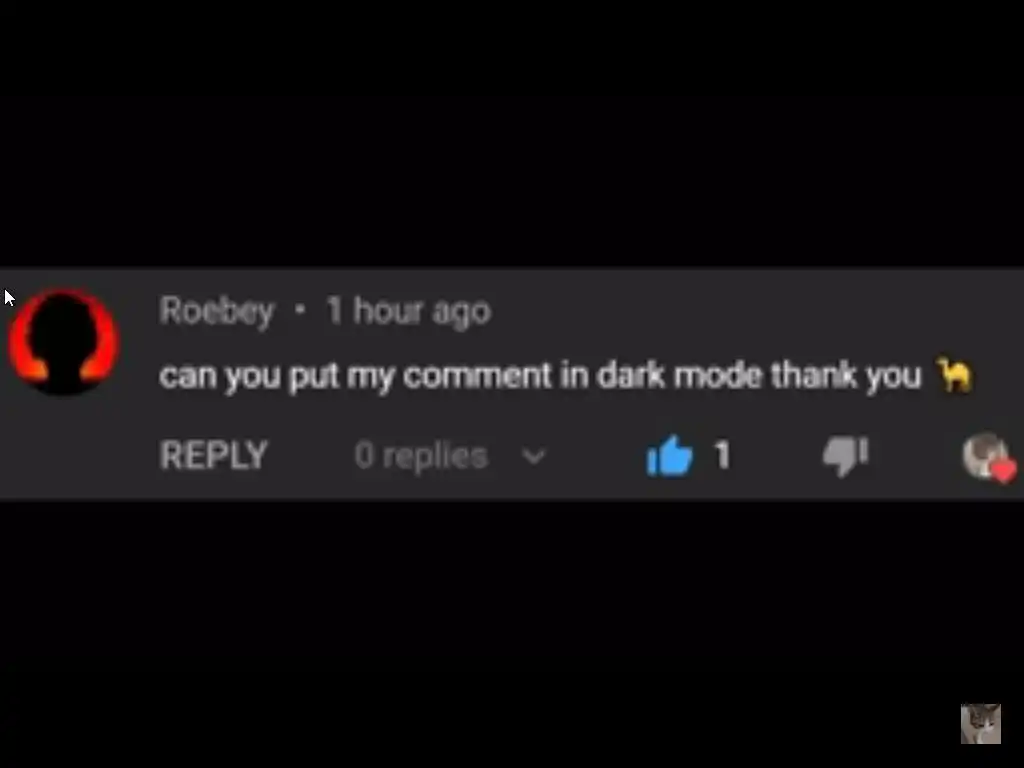Select the cat picture in the bottom corner
Image resolution: width=1024 pixels, height=768 pixels.
980,724
